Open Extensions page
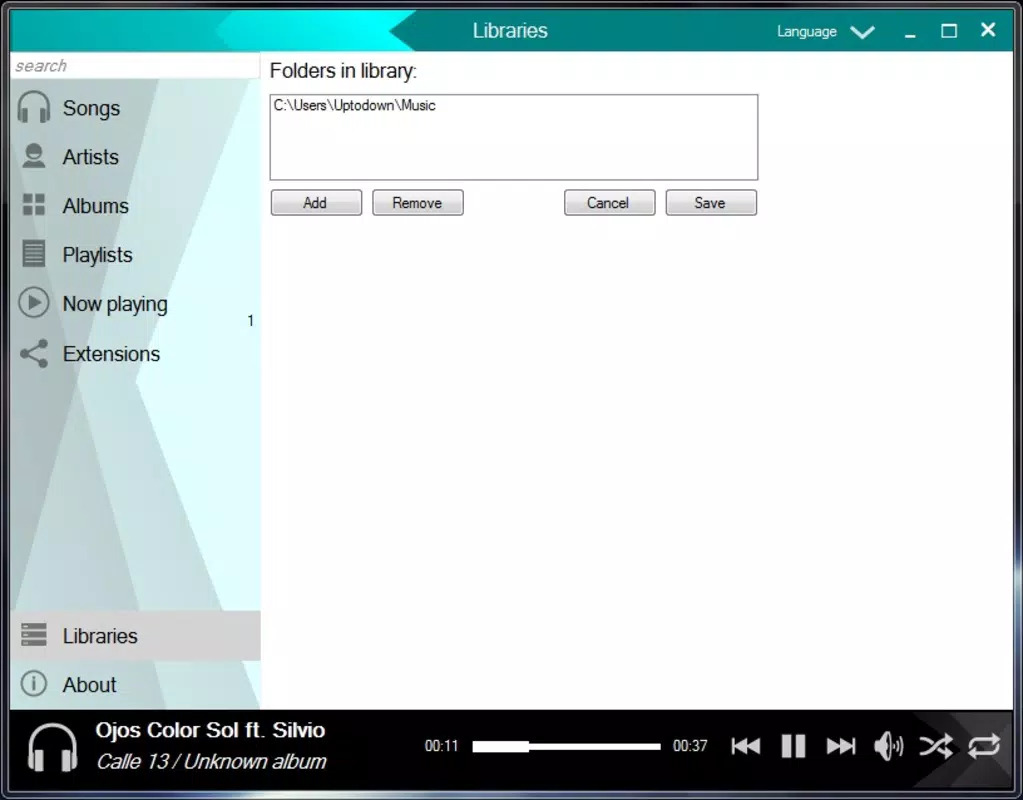This screenshot has height=800, width=1023. tap(136, 354)
